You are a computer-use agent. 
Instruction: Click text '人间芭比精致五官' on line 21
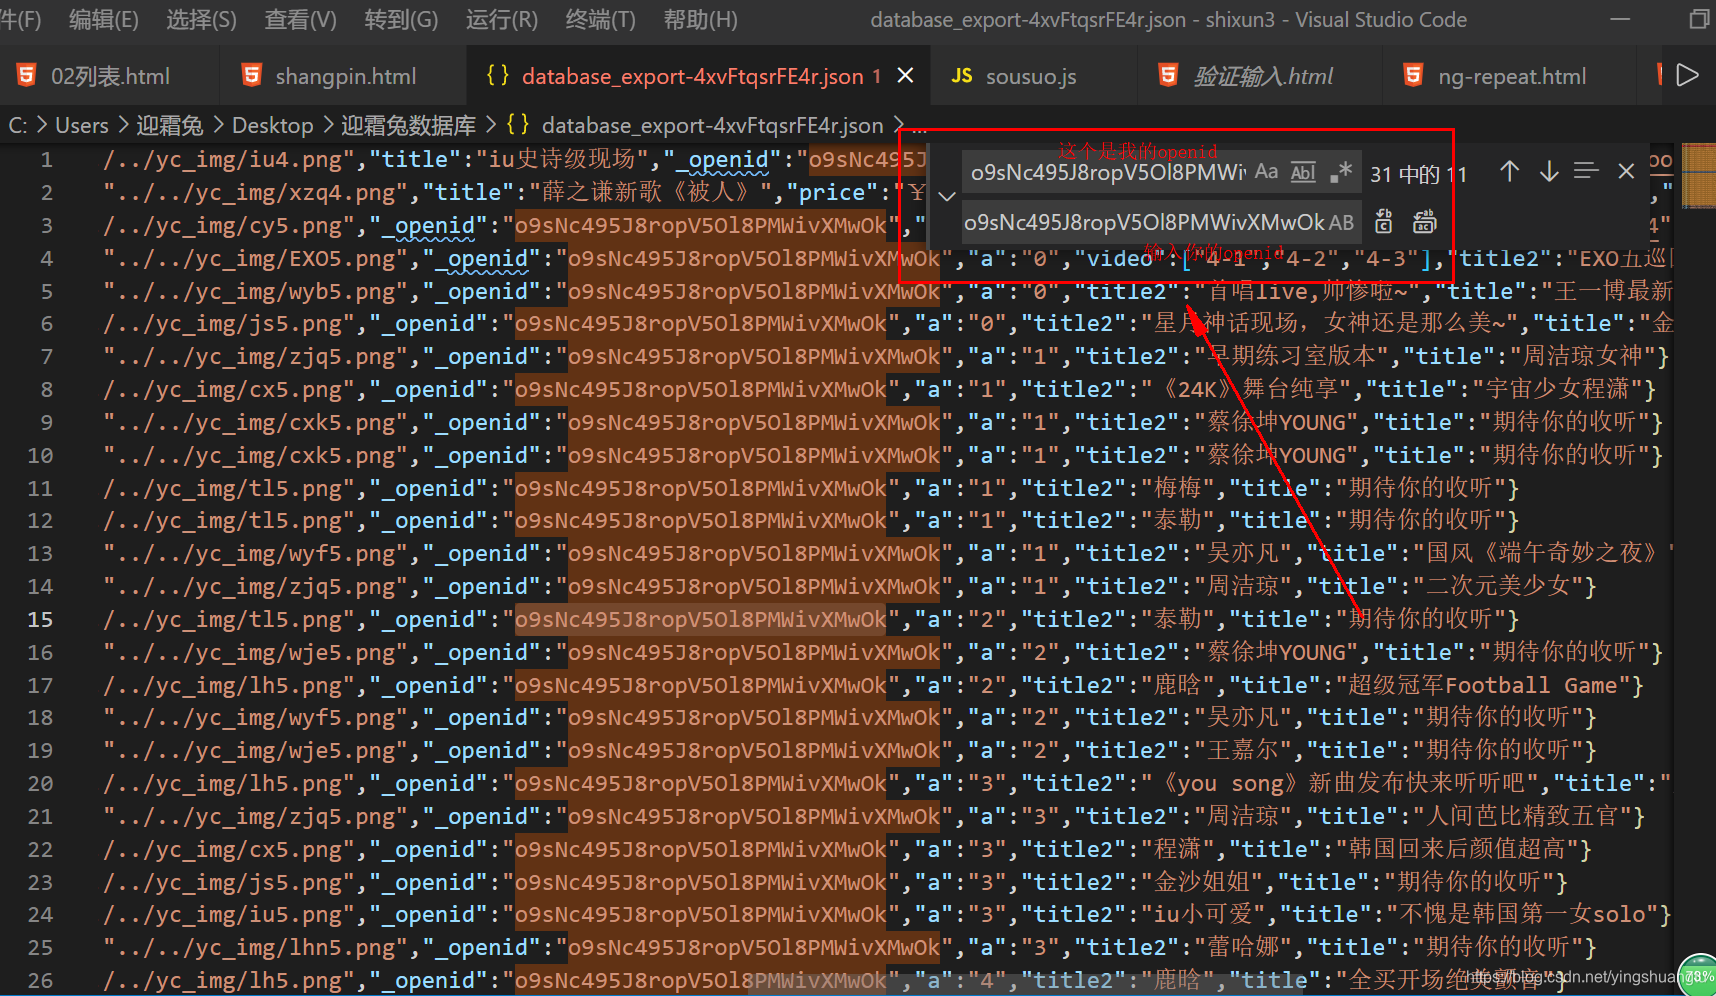(x=1522, y=817)
